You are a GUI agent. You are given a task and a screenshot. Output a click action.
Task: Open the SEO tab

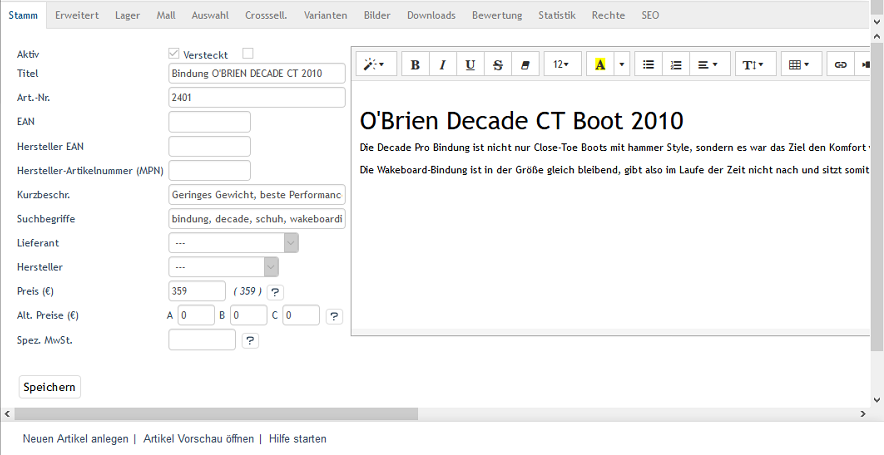(x=650, y=16)
